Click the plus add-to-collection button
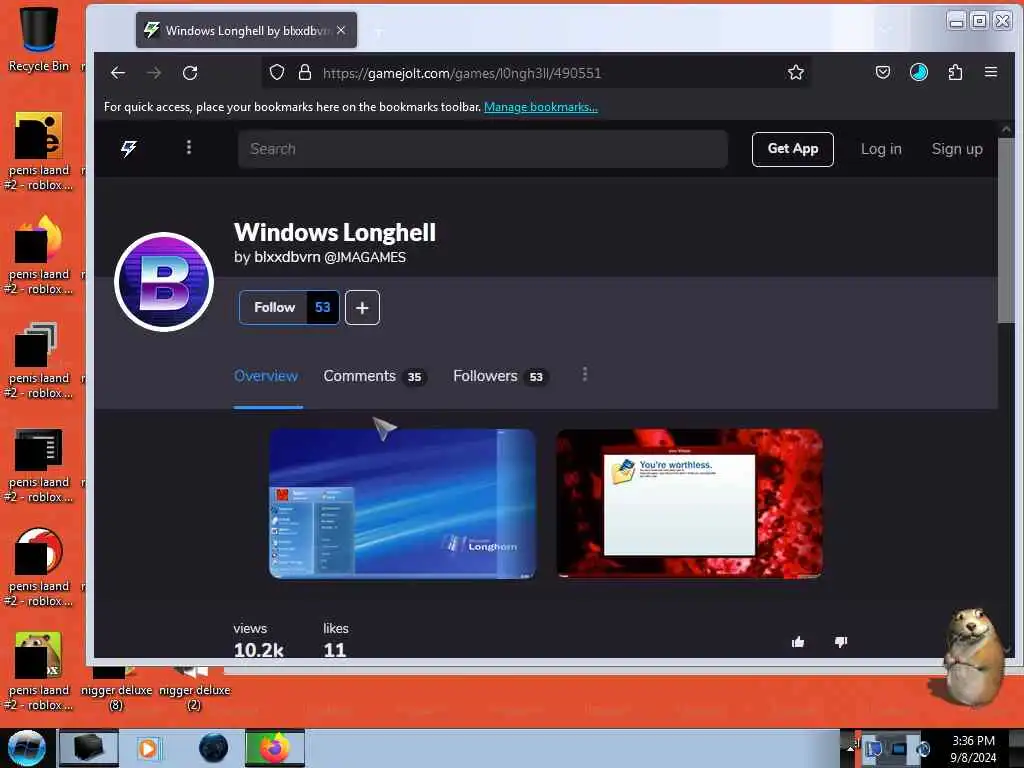Viewport: 1024px width, 768px height. (362, 308)
